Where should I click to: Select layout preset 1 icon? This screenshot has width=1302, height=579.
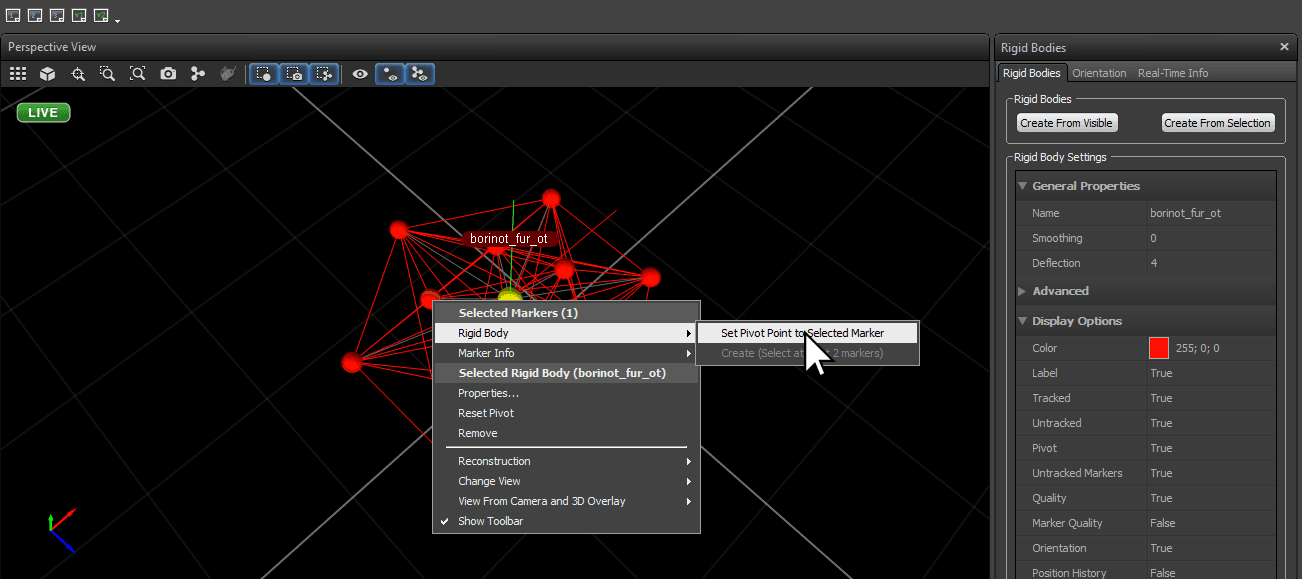(13, 16)
